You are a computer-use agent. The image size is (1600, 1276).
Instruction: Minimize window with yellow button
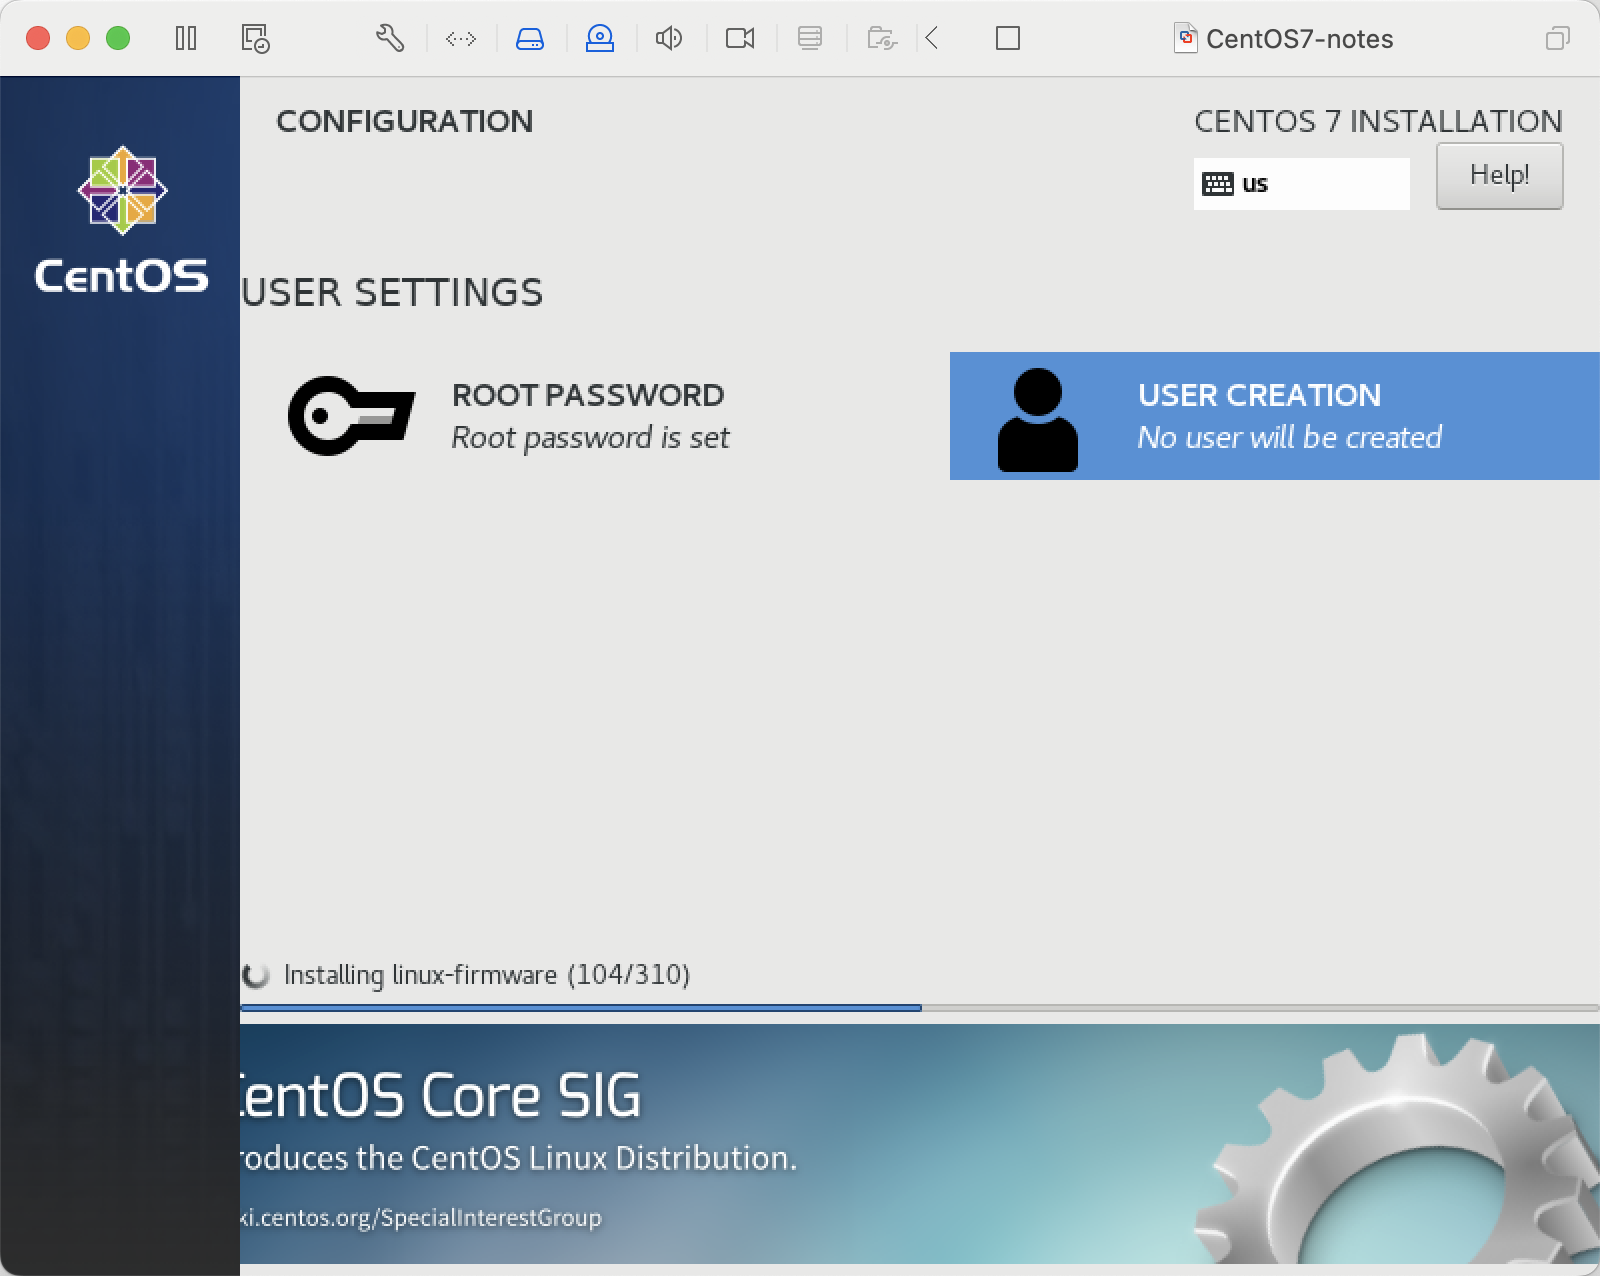[78, 39]
